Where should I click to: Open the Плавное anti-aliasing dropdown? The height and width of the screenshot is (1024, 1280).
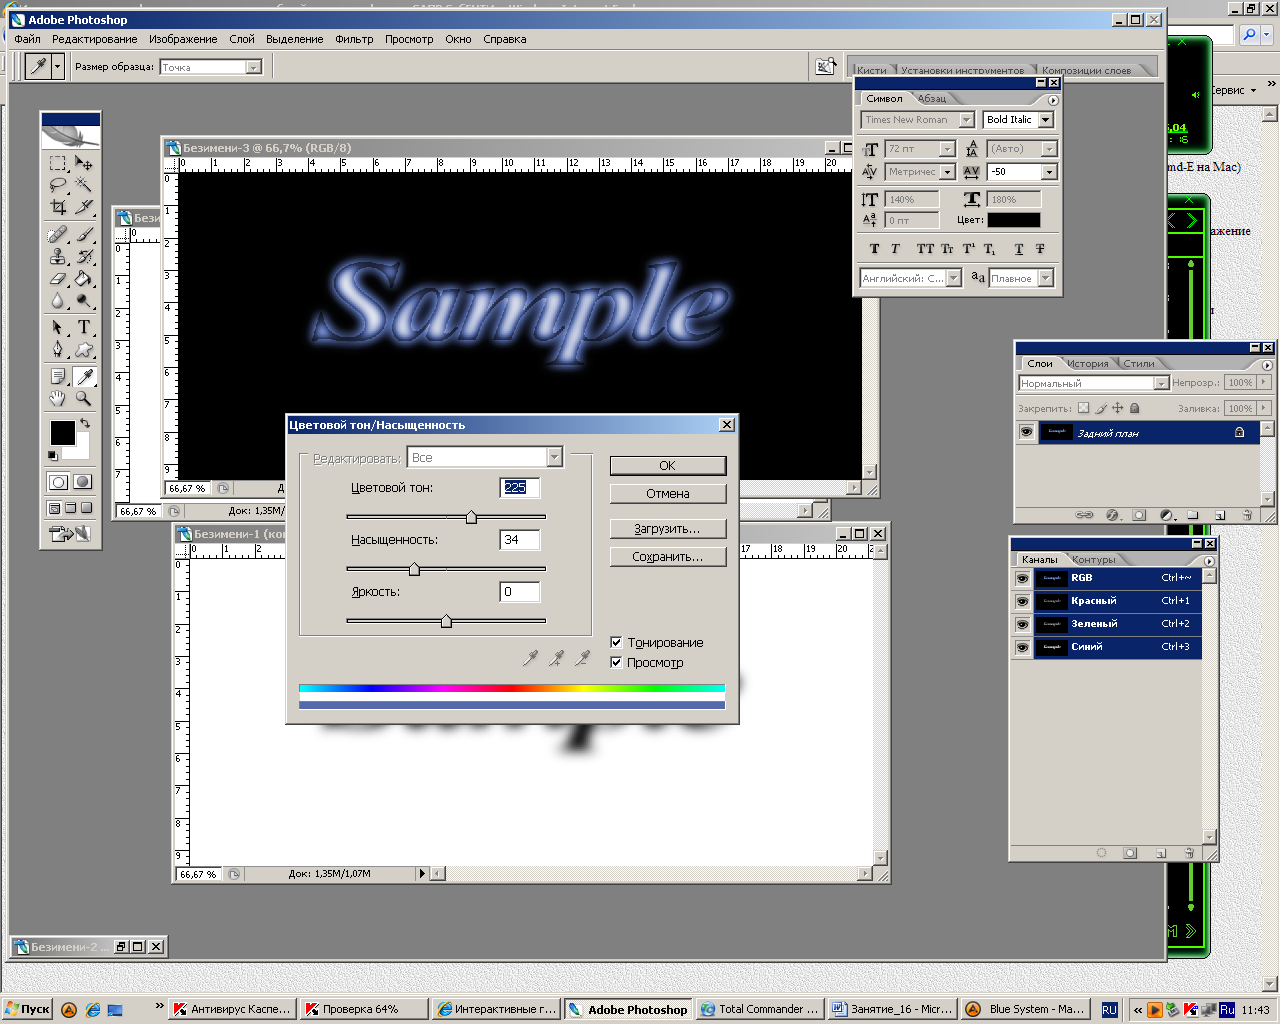tap(1046, 278)
